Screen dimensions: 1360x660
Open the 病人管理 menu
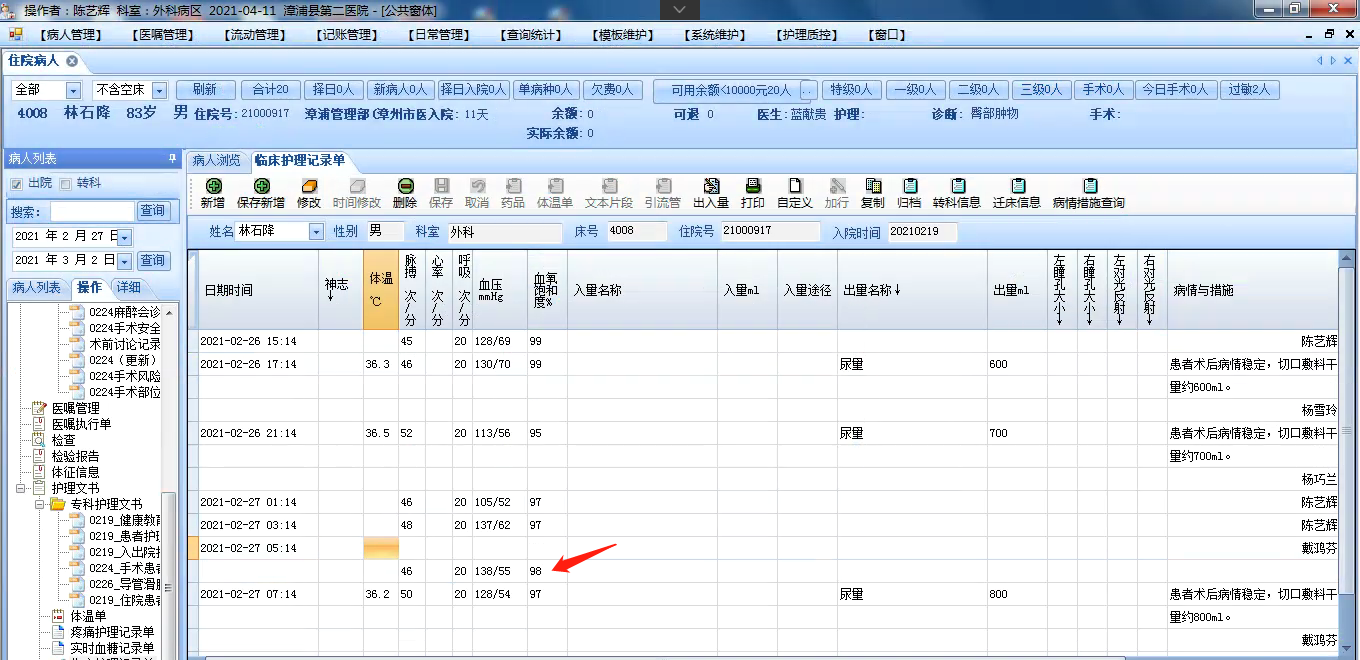(69, 35)
